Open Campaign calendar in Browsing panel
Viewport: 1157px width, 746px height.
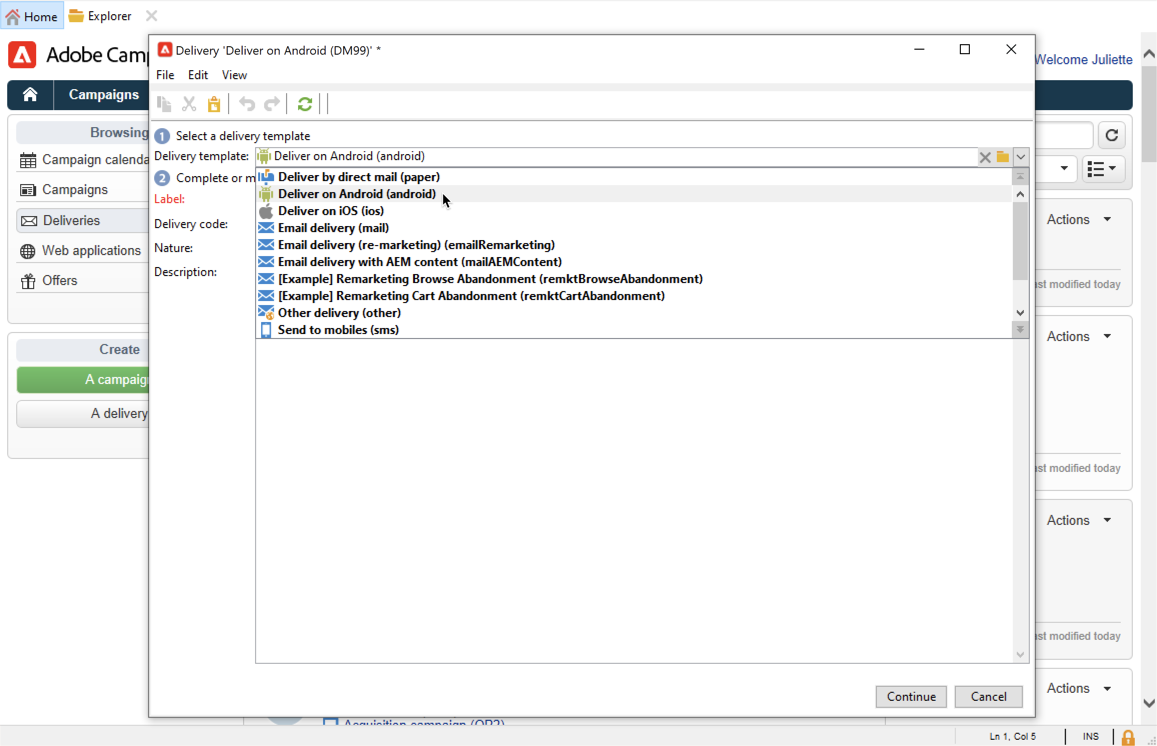pos(84,160)
